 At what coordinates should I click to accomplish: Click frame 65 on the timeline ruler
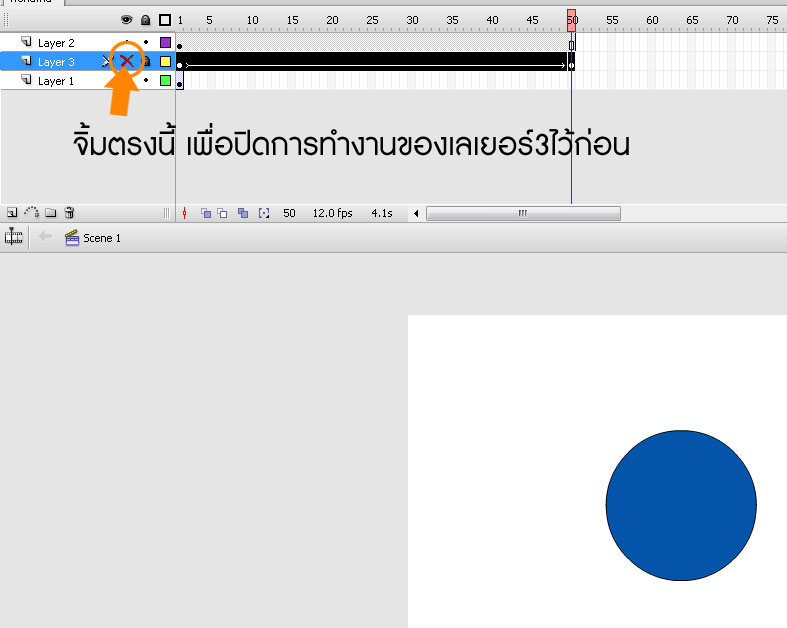692,21
